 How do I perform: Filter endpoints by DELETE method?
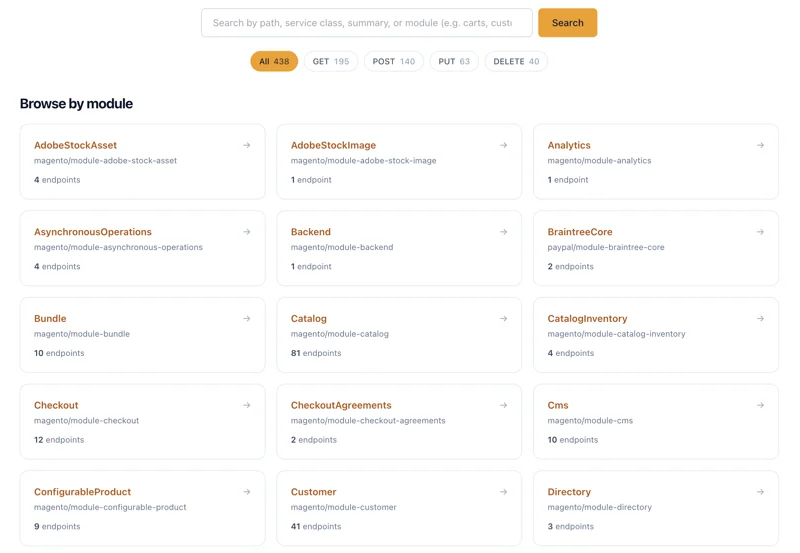coord(516,61)
